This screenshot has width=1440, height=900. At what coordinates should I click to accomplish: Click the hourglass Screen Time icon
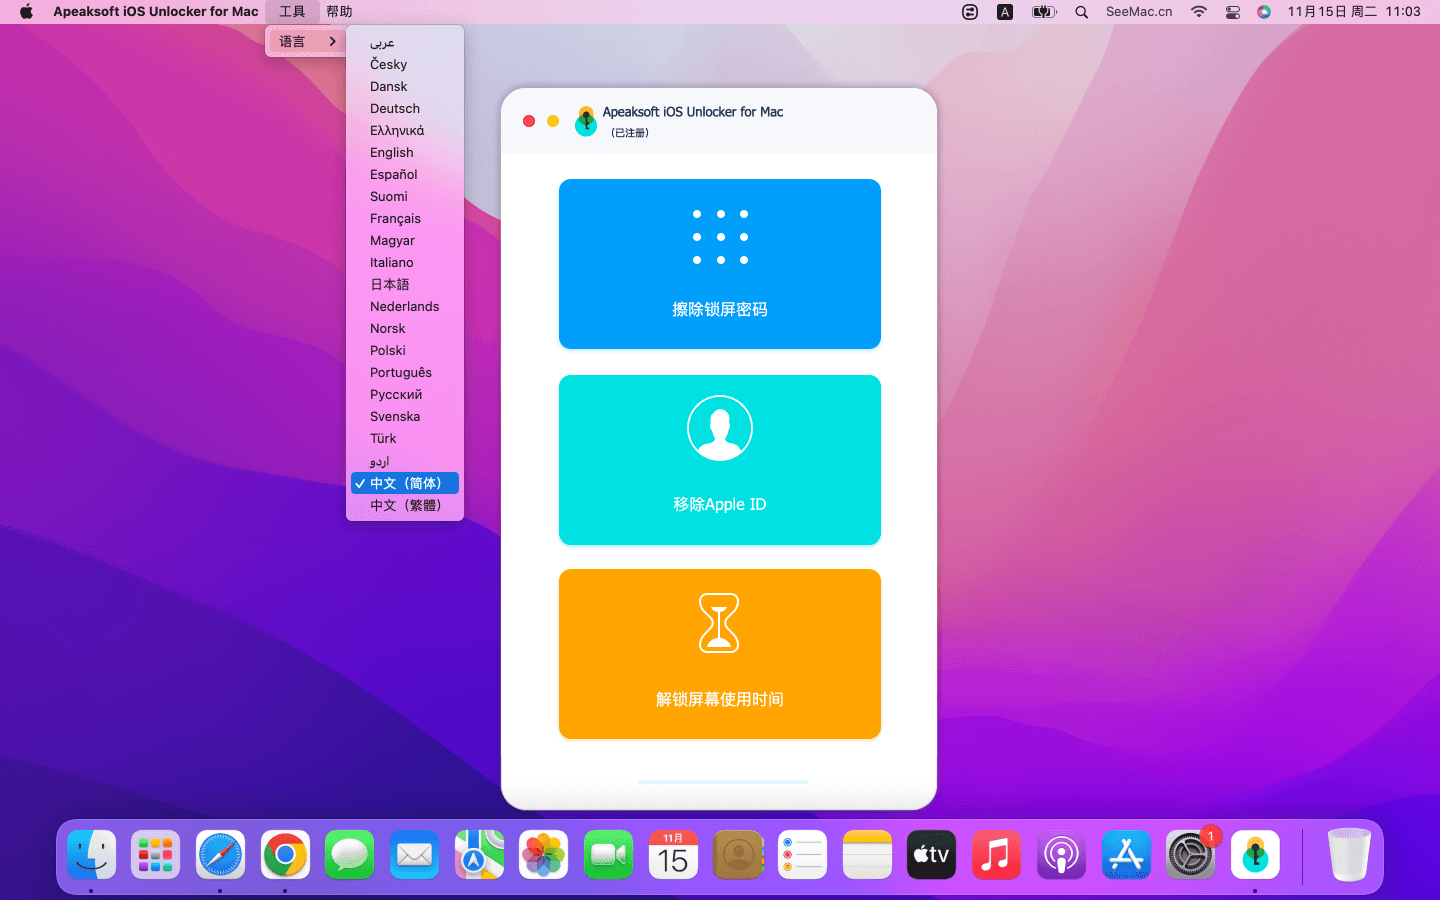point(719,623)
